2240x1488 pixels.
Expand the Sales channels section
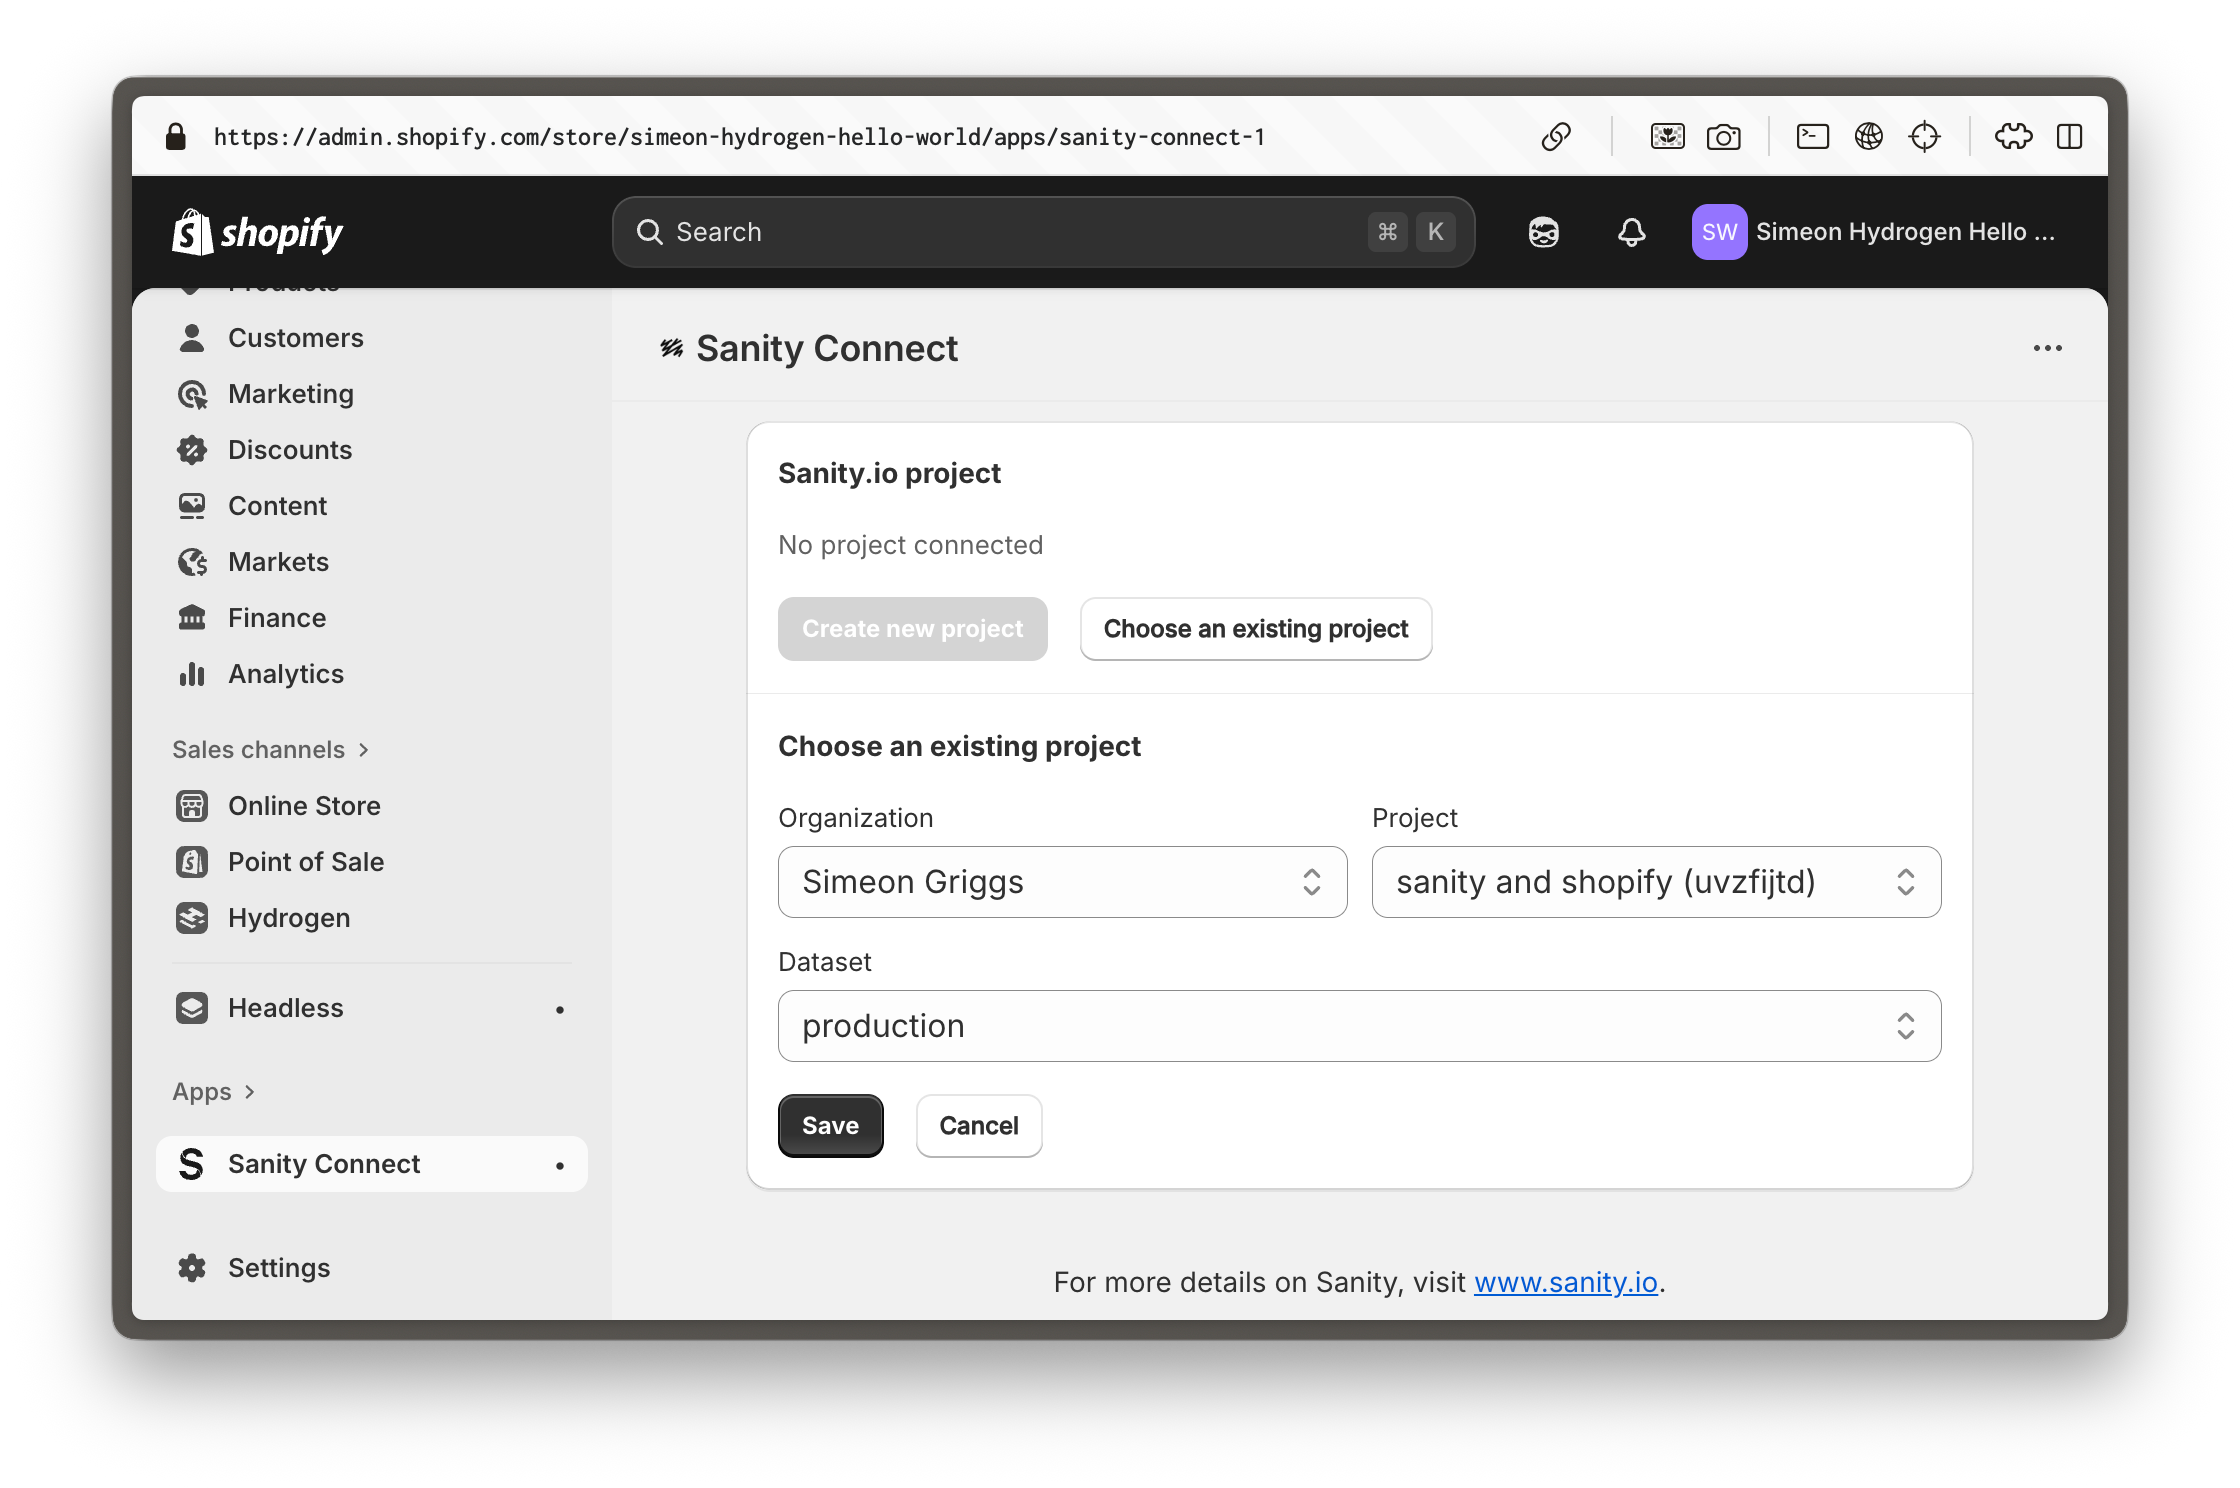(271, 750)
